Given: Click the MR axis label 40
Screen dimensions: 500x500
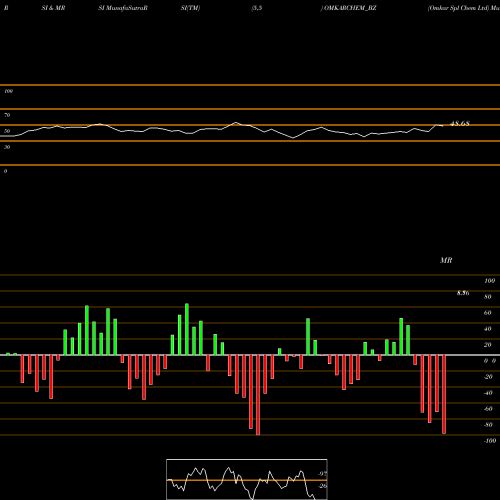Looking at the screenshot, I should pyautogui.click(x=488, y=329).
